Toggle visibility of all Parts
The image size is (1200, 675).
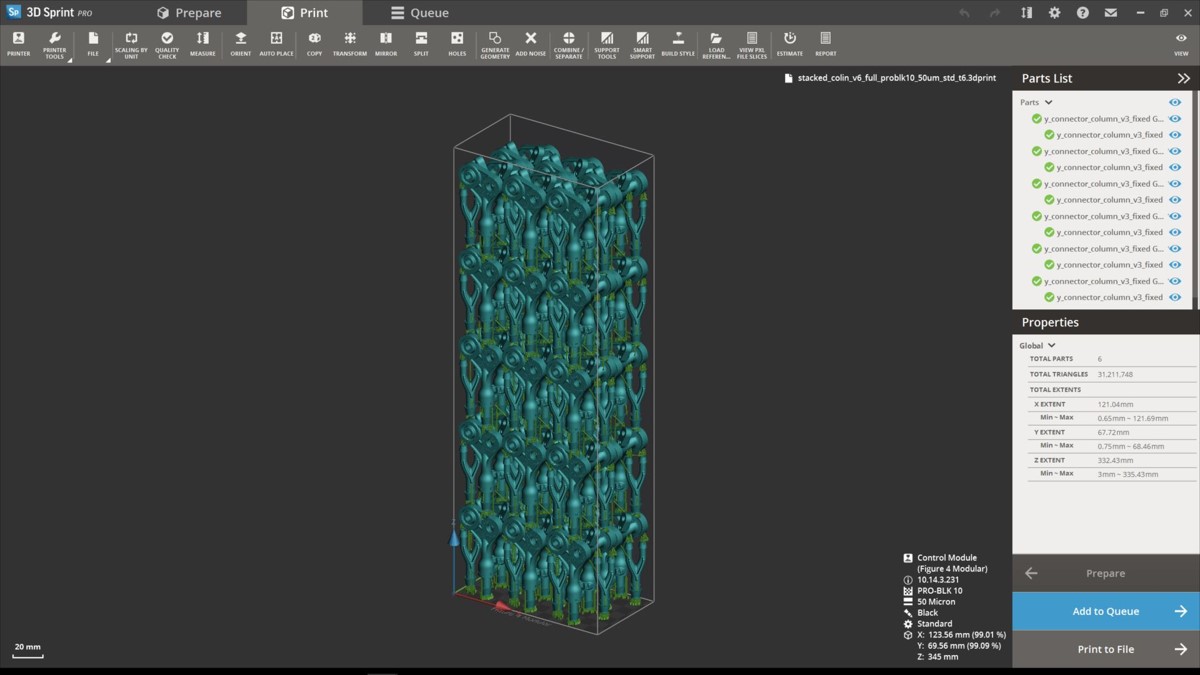coord(1175,102)
